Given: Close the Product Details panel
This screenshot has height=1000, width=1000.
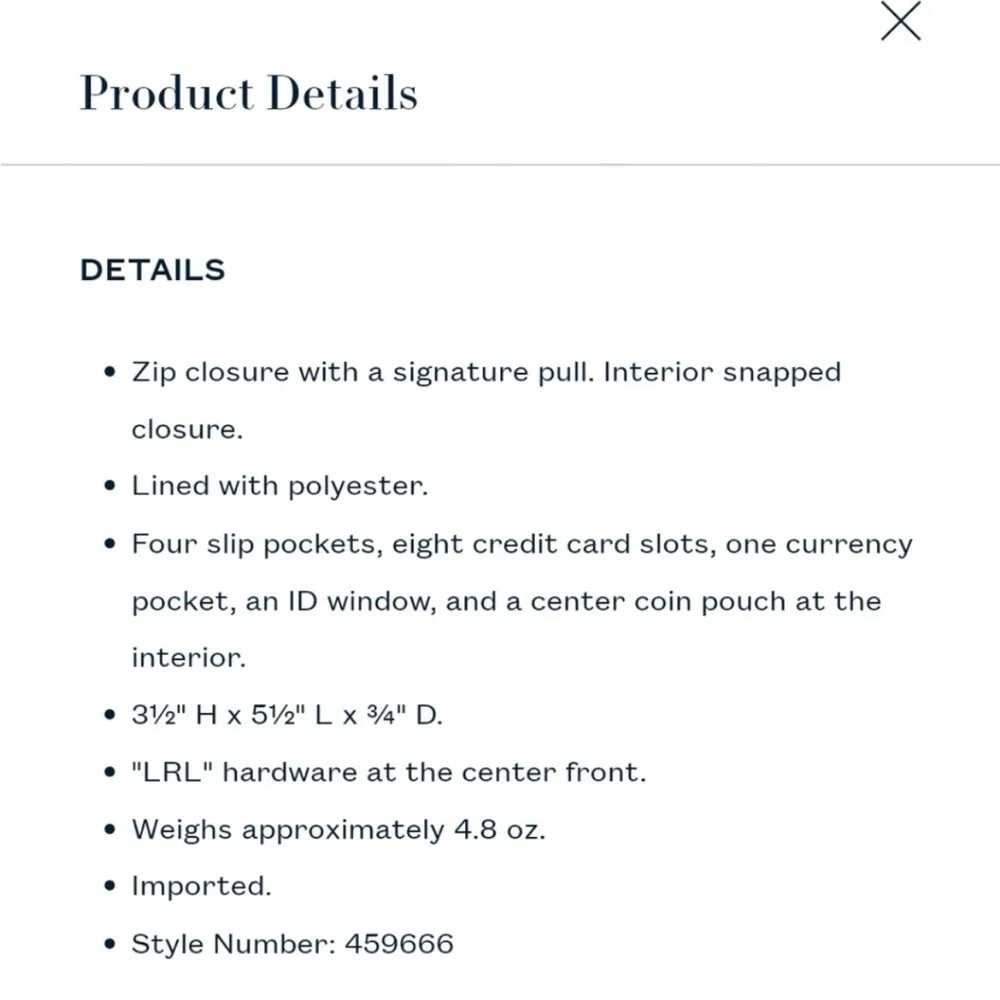Looking at the screenshot, I should 900,22.
